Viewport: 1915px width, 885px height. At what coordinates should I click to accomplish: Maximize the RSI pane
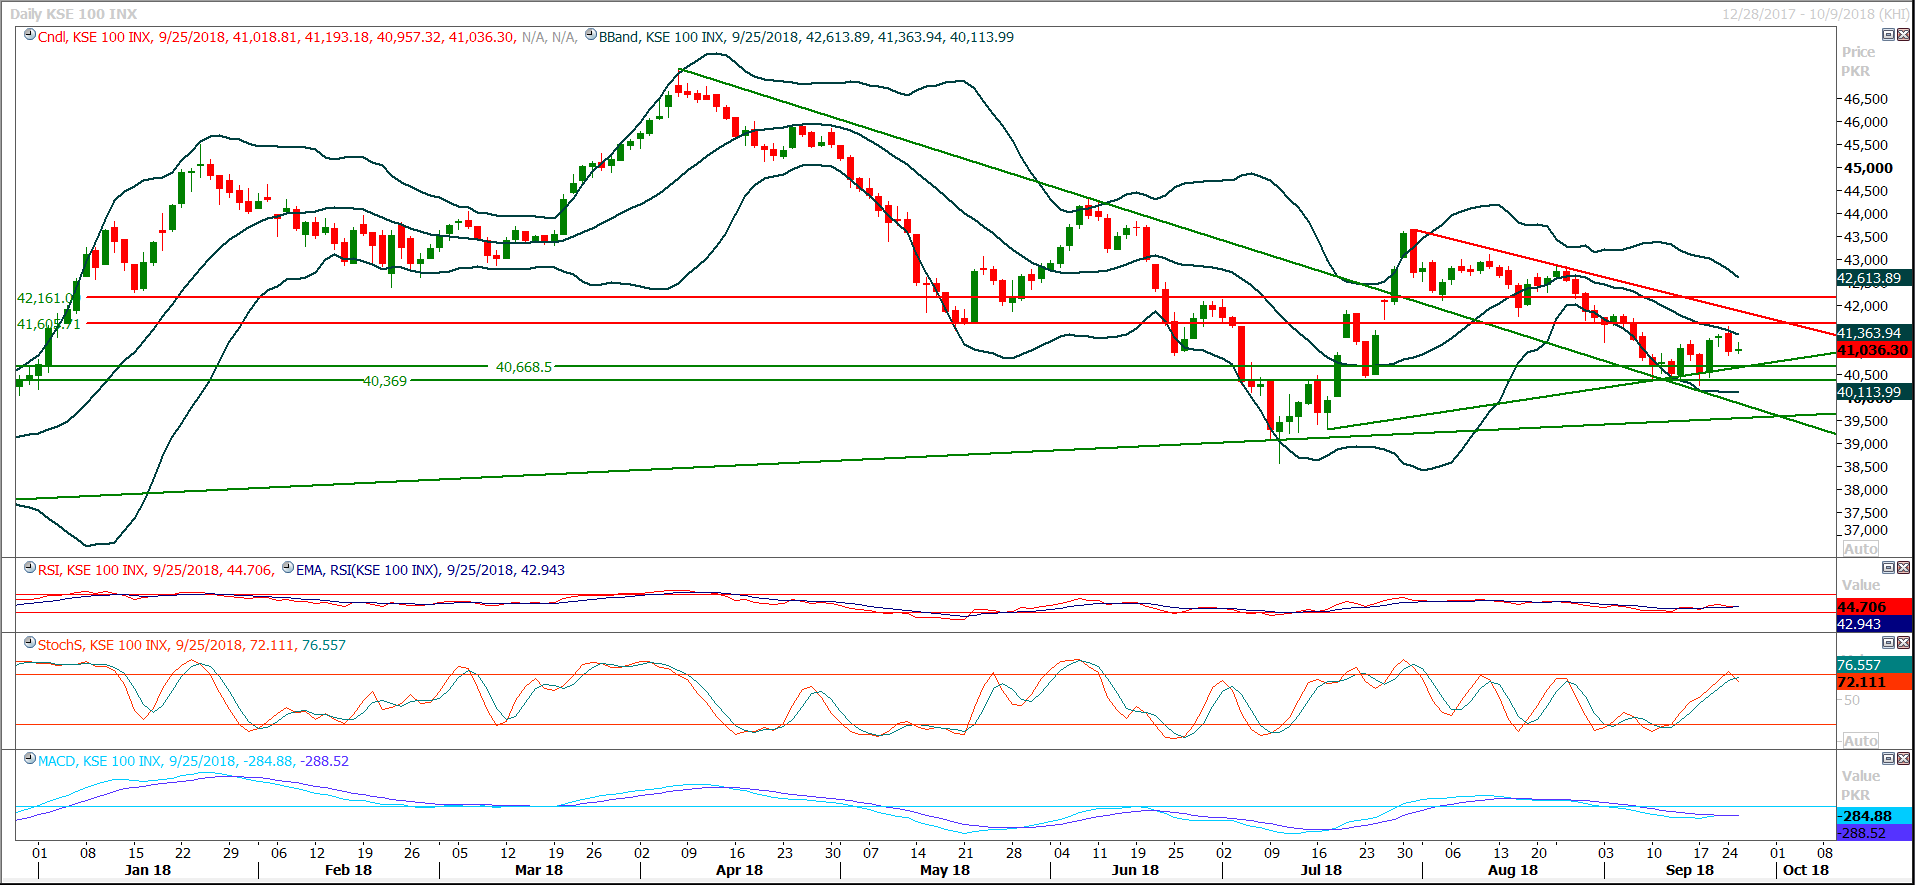tap(1889, 567)
